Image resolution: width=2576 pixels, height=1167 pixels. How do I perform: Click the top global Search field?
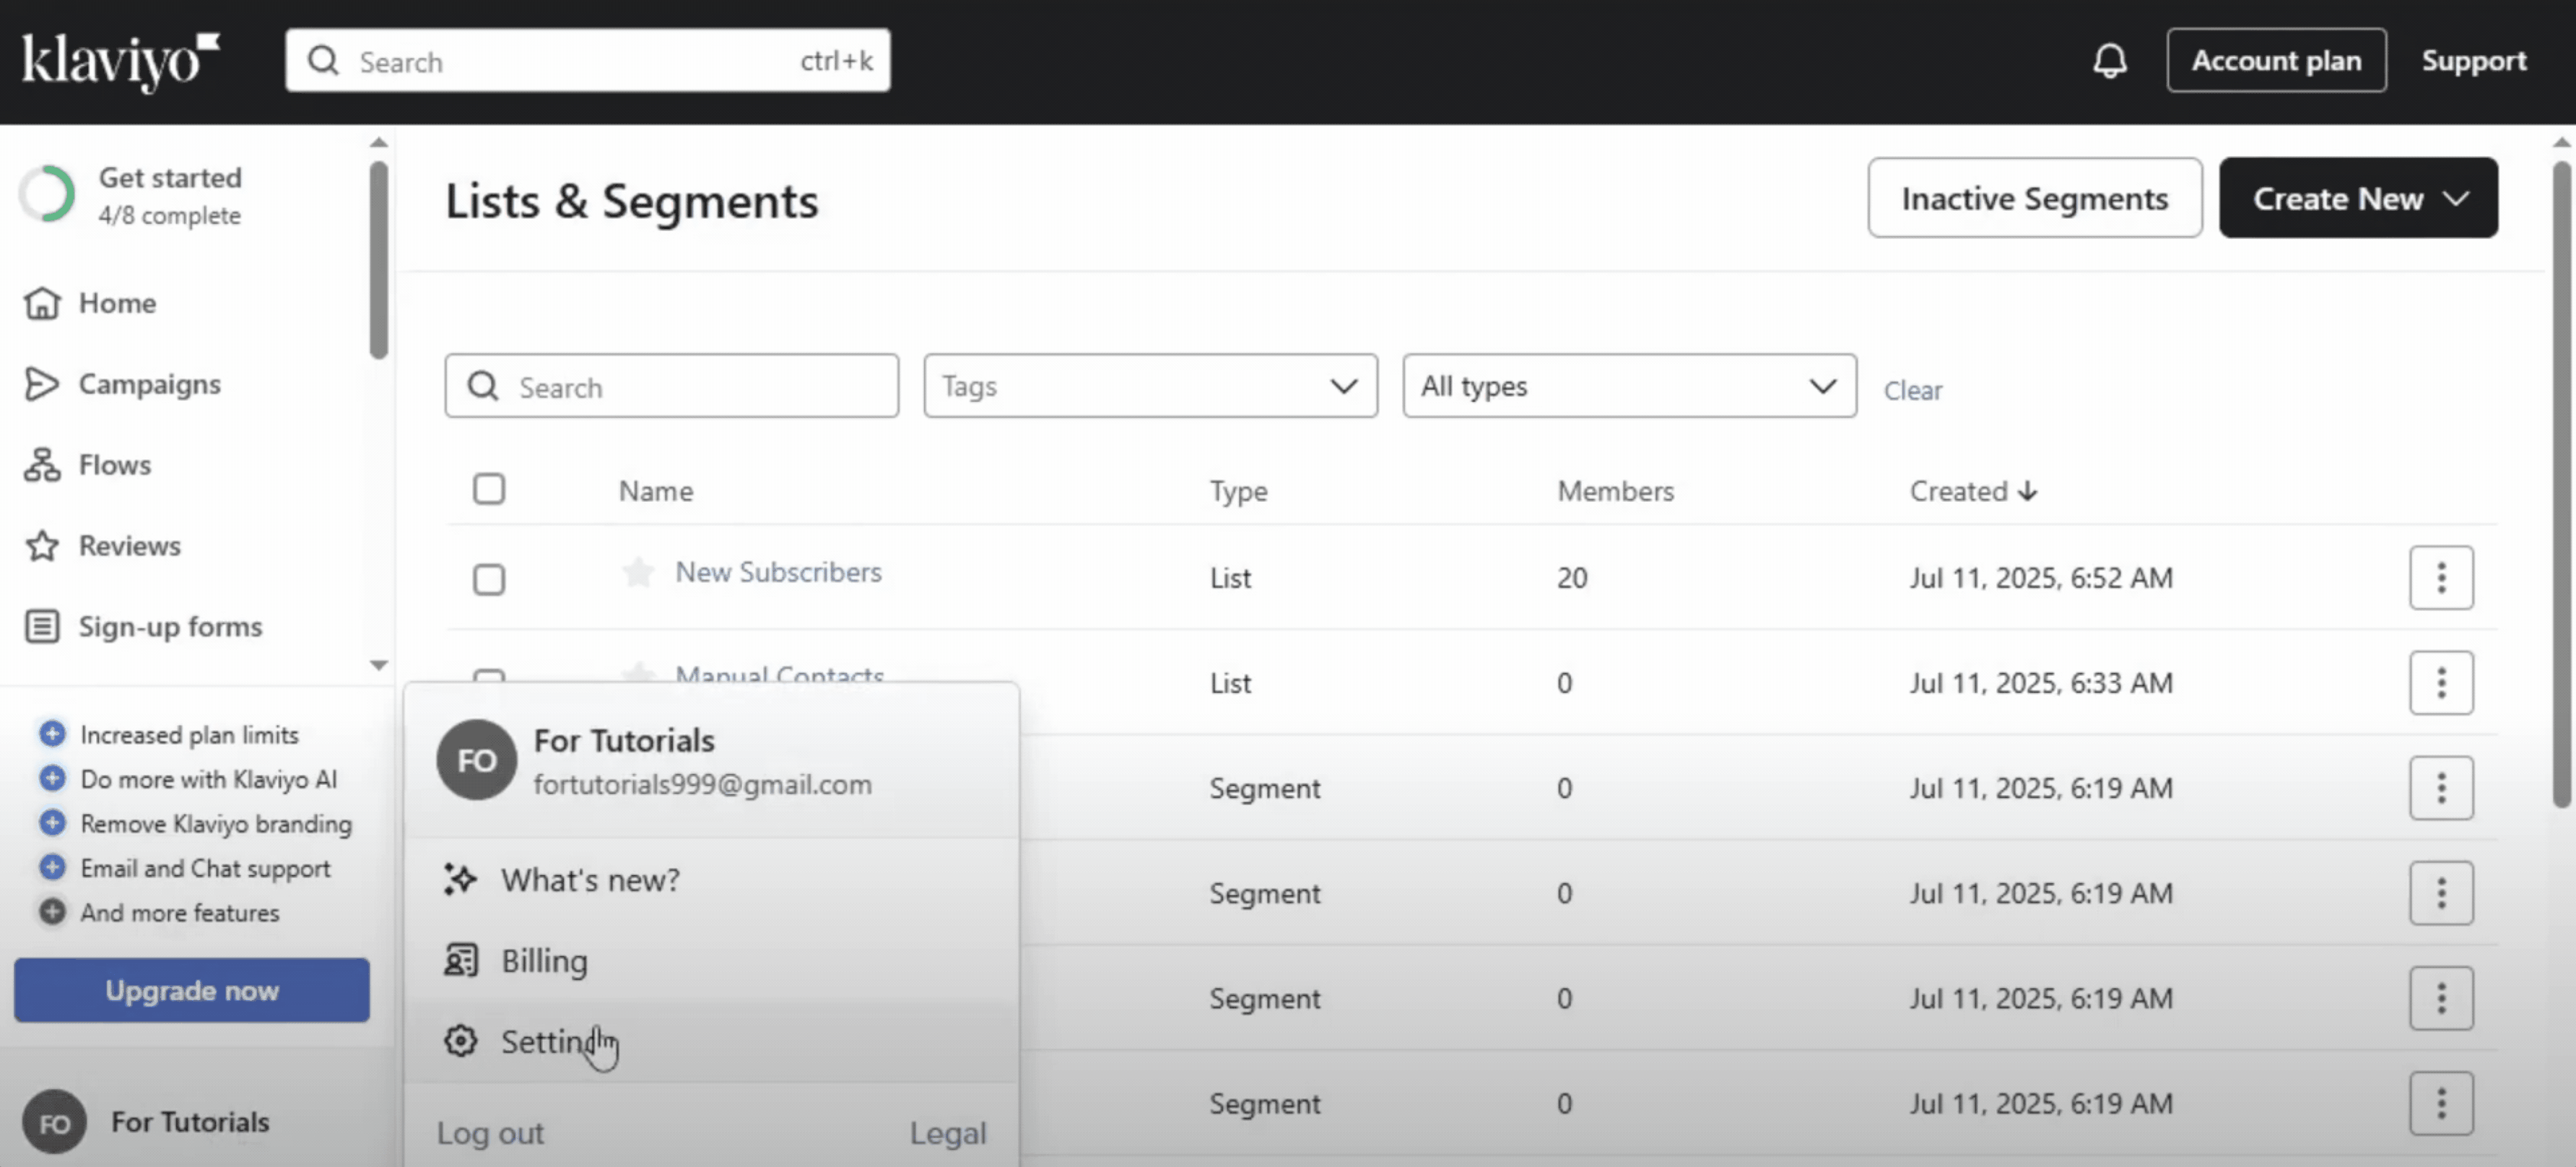pos(587,61)
